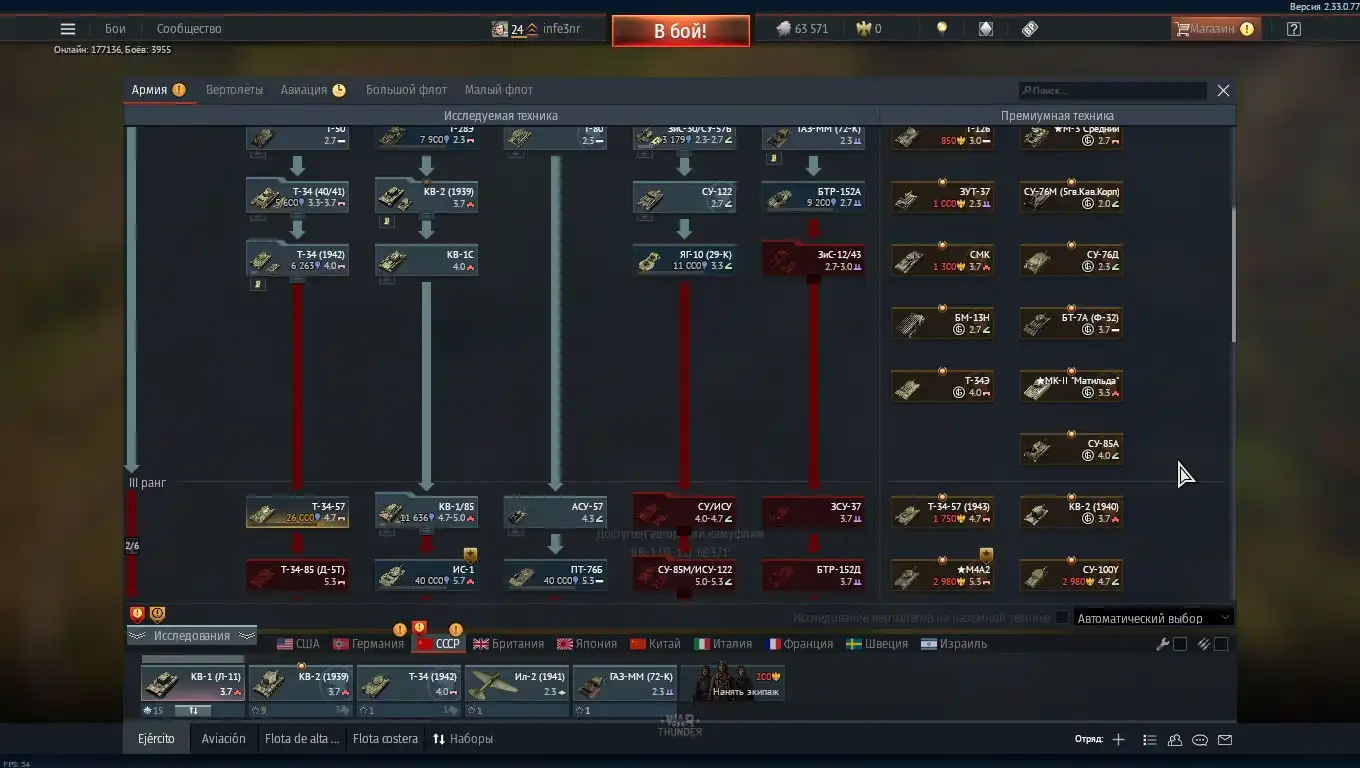This screenshot has width=1360, height=768.
Task: Close the research tree window
Action: pos(1223,90)
